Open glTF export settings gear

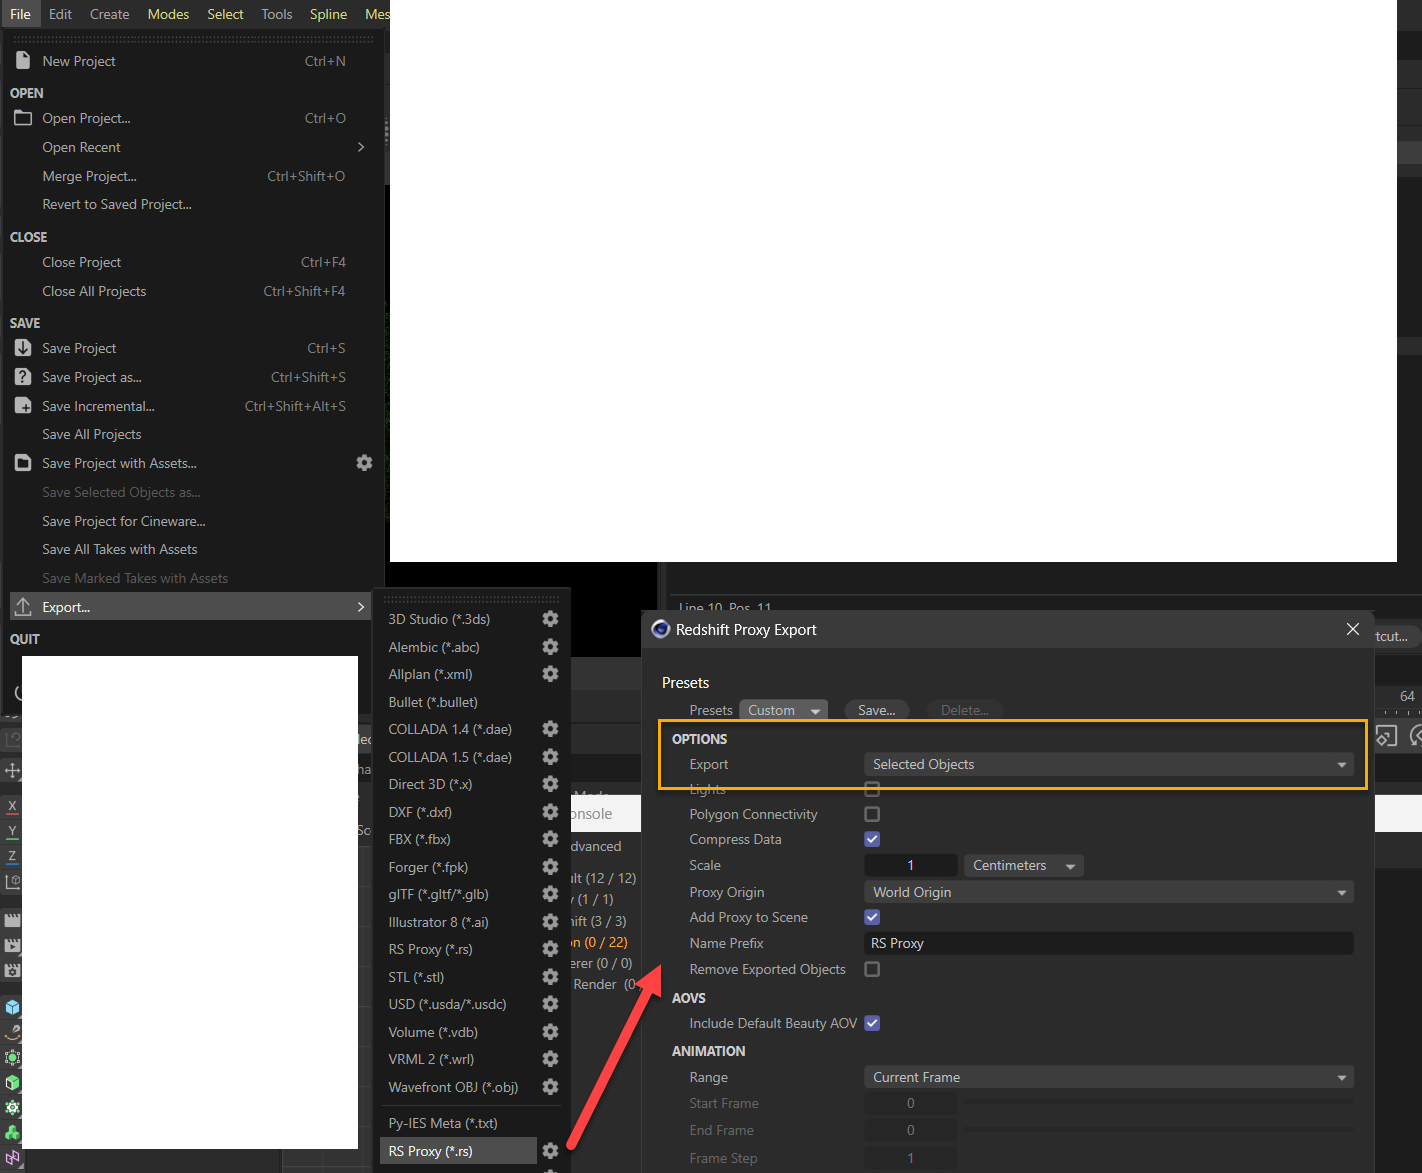(550, 894)
